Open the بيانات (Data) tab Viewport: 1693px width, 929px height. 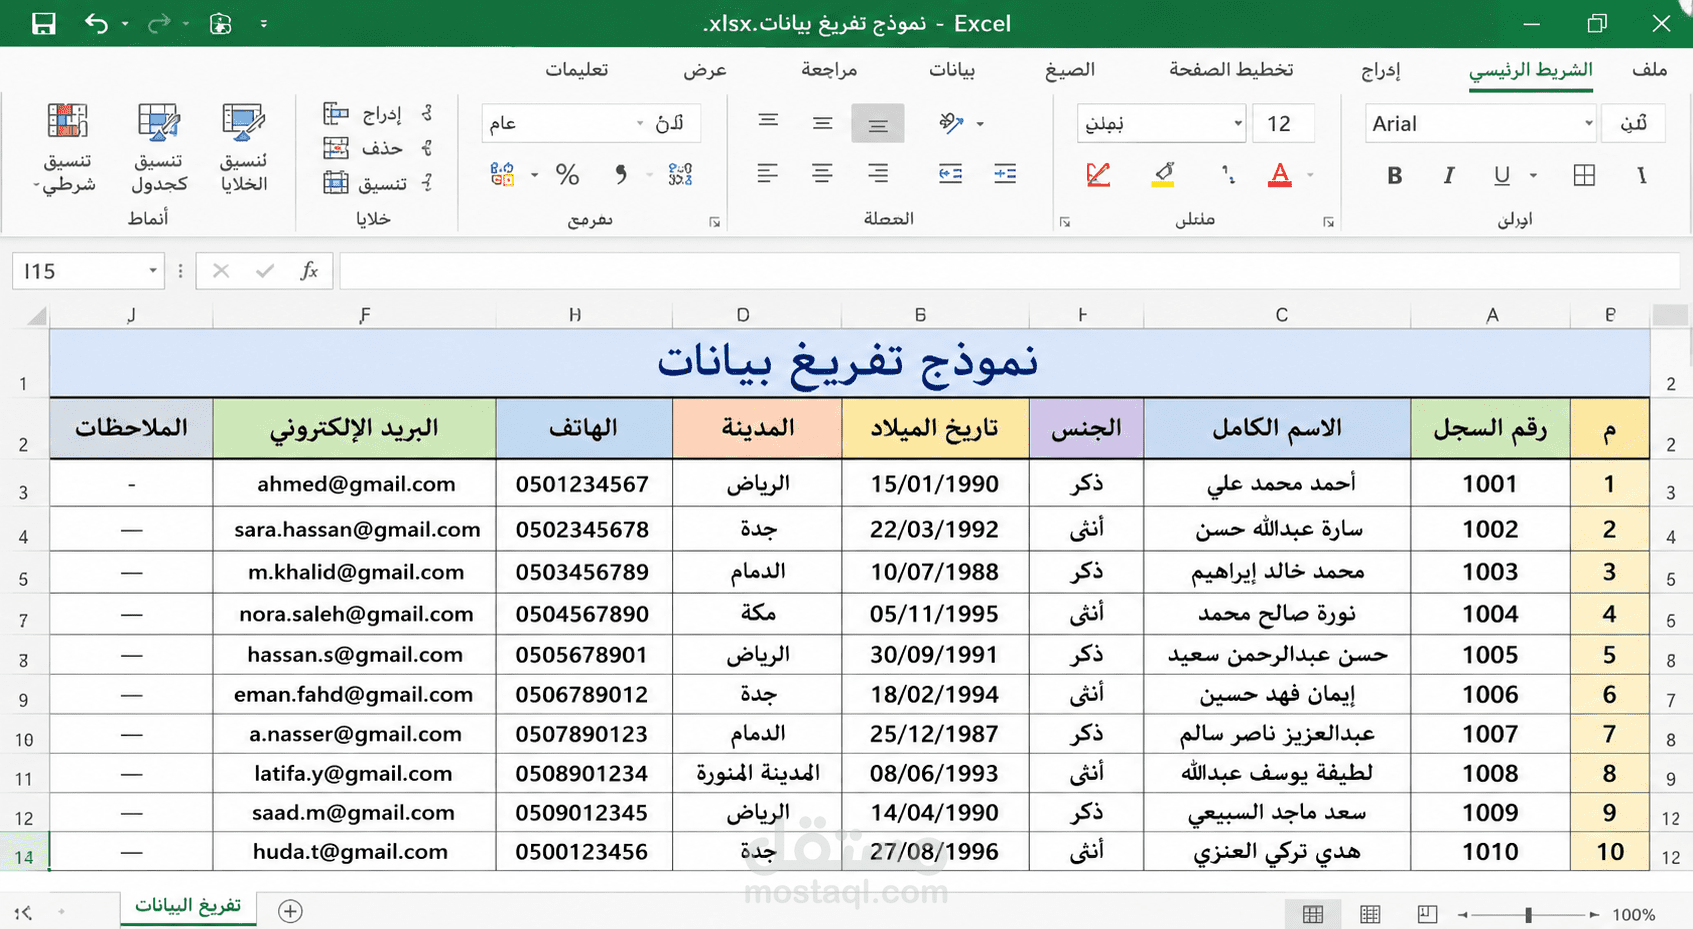(x=952, y=70)
